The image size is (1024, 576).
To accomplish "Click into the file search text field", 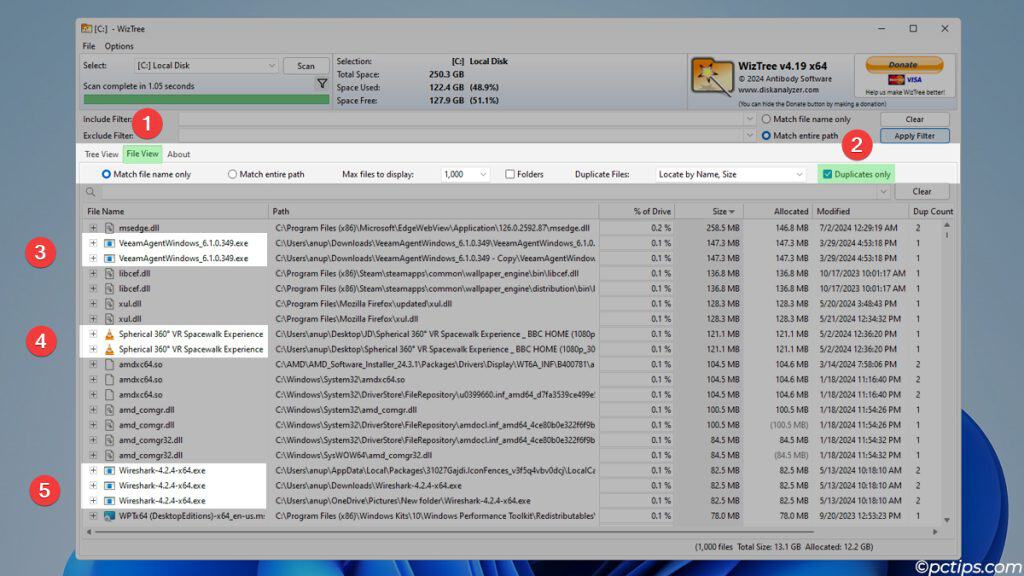I will coord(490,192).
